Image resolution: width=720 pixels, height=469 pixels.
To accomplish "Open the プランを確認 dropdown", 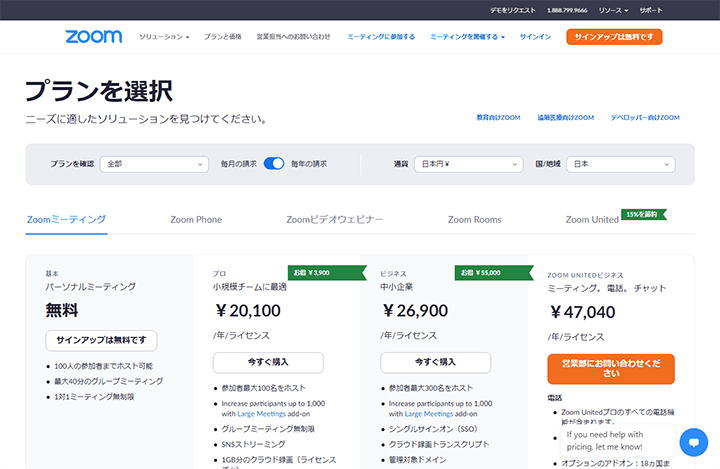I will 153,164.
